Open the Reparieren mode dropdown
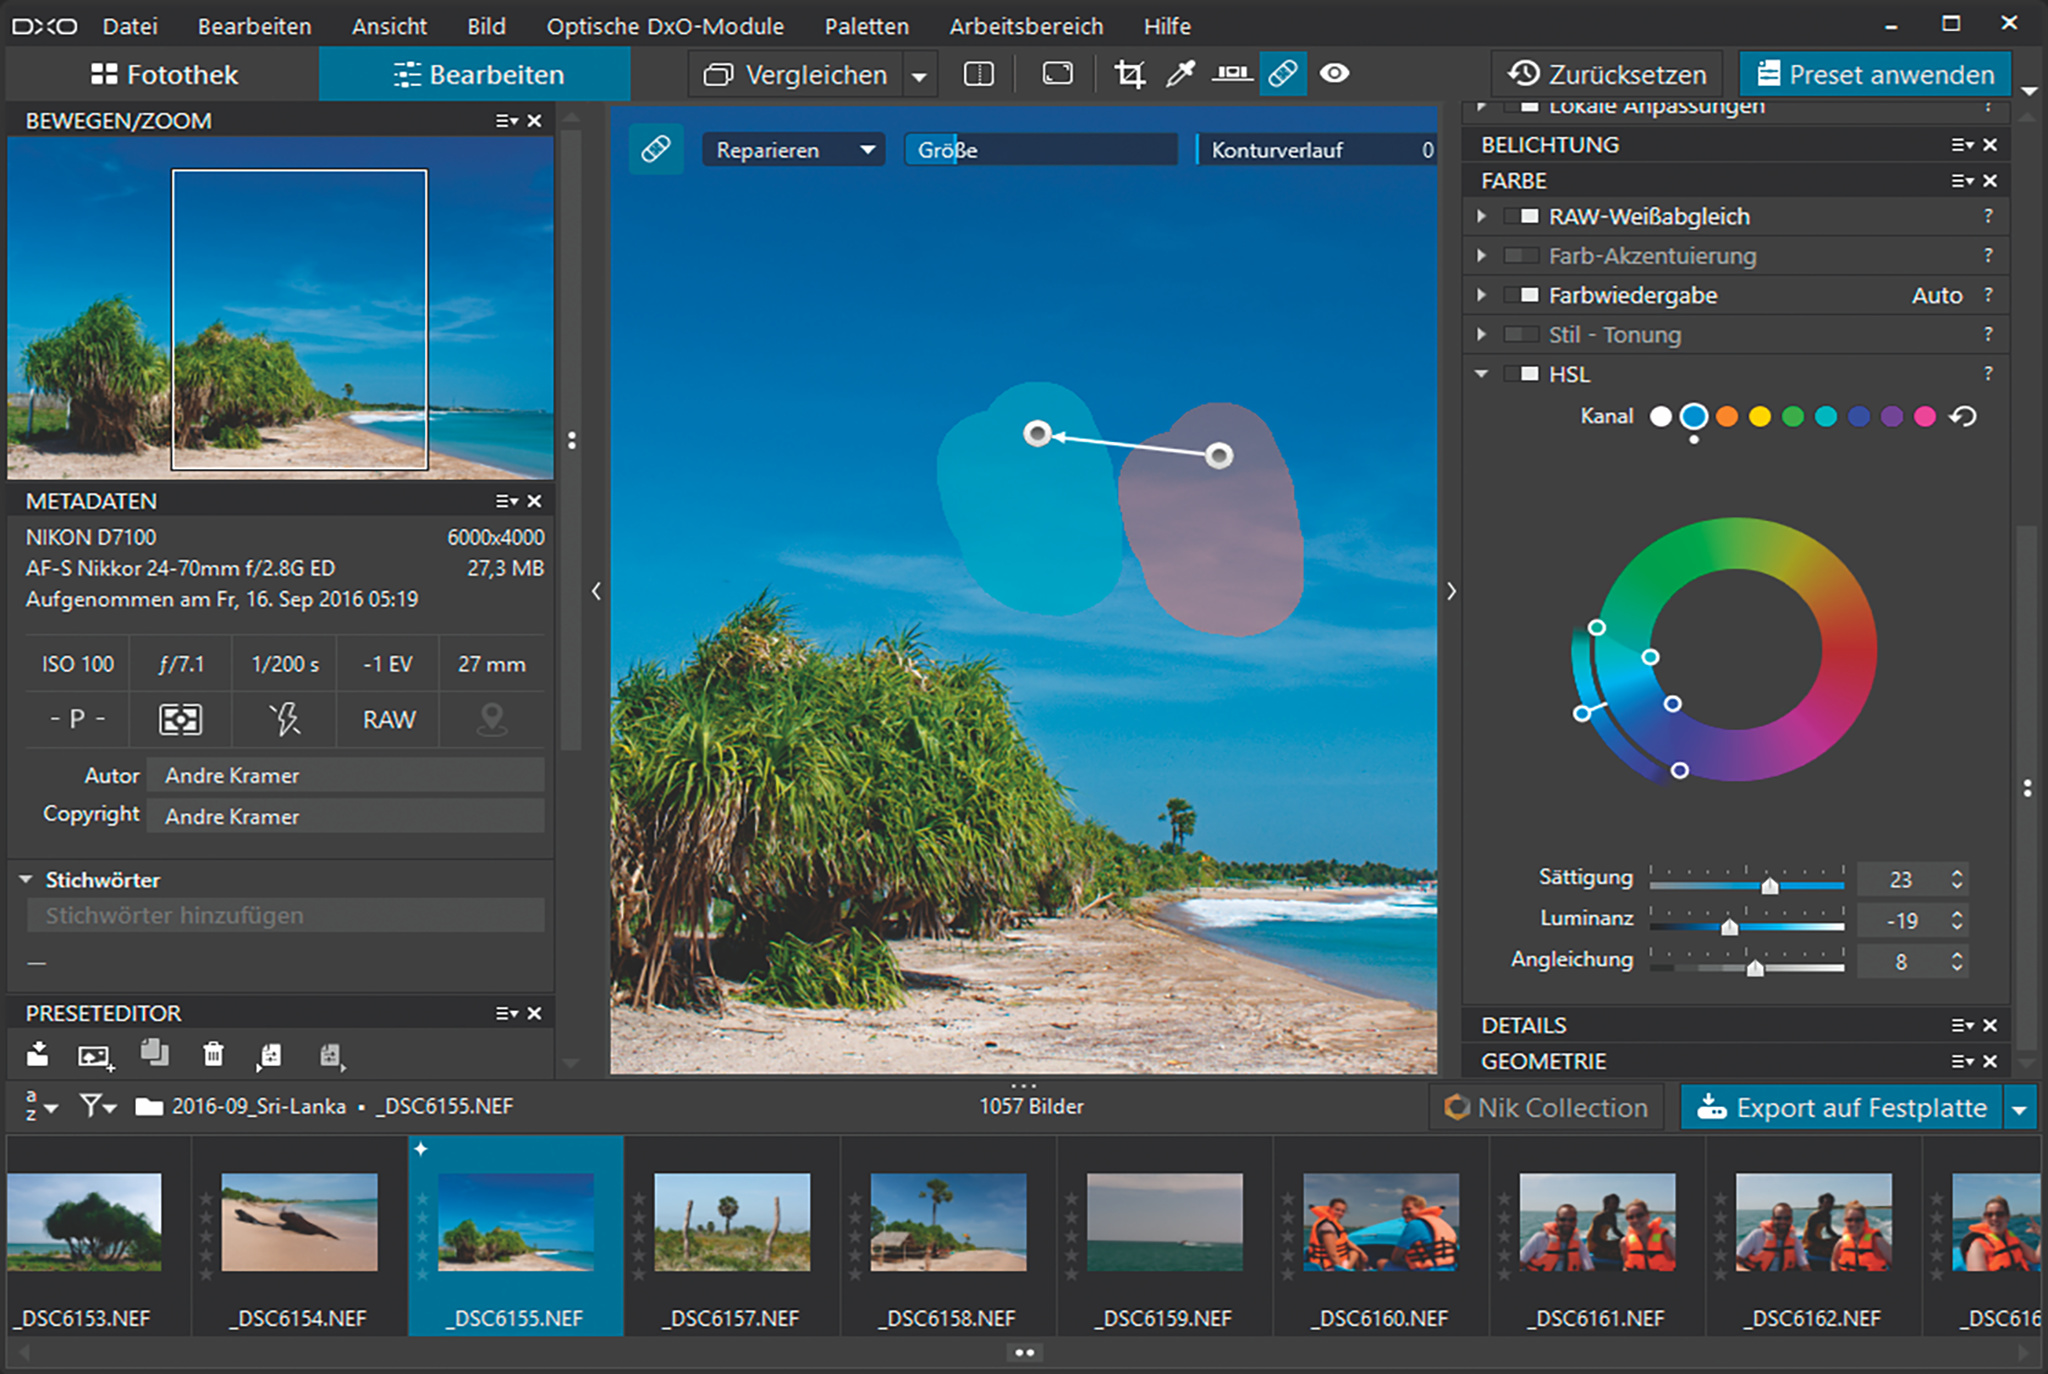The image size is (2048, 1374). tap(792, 150)
